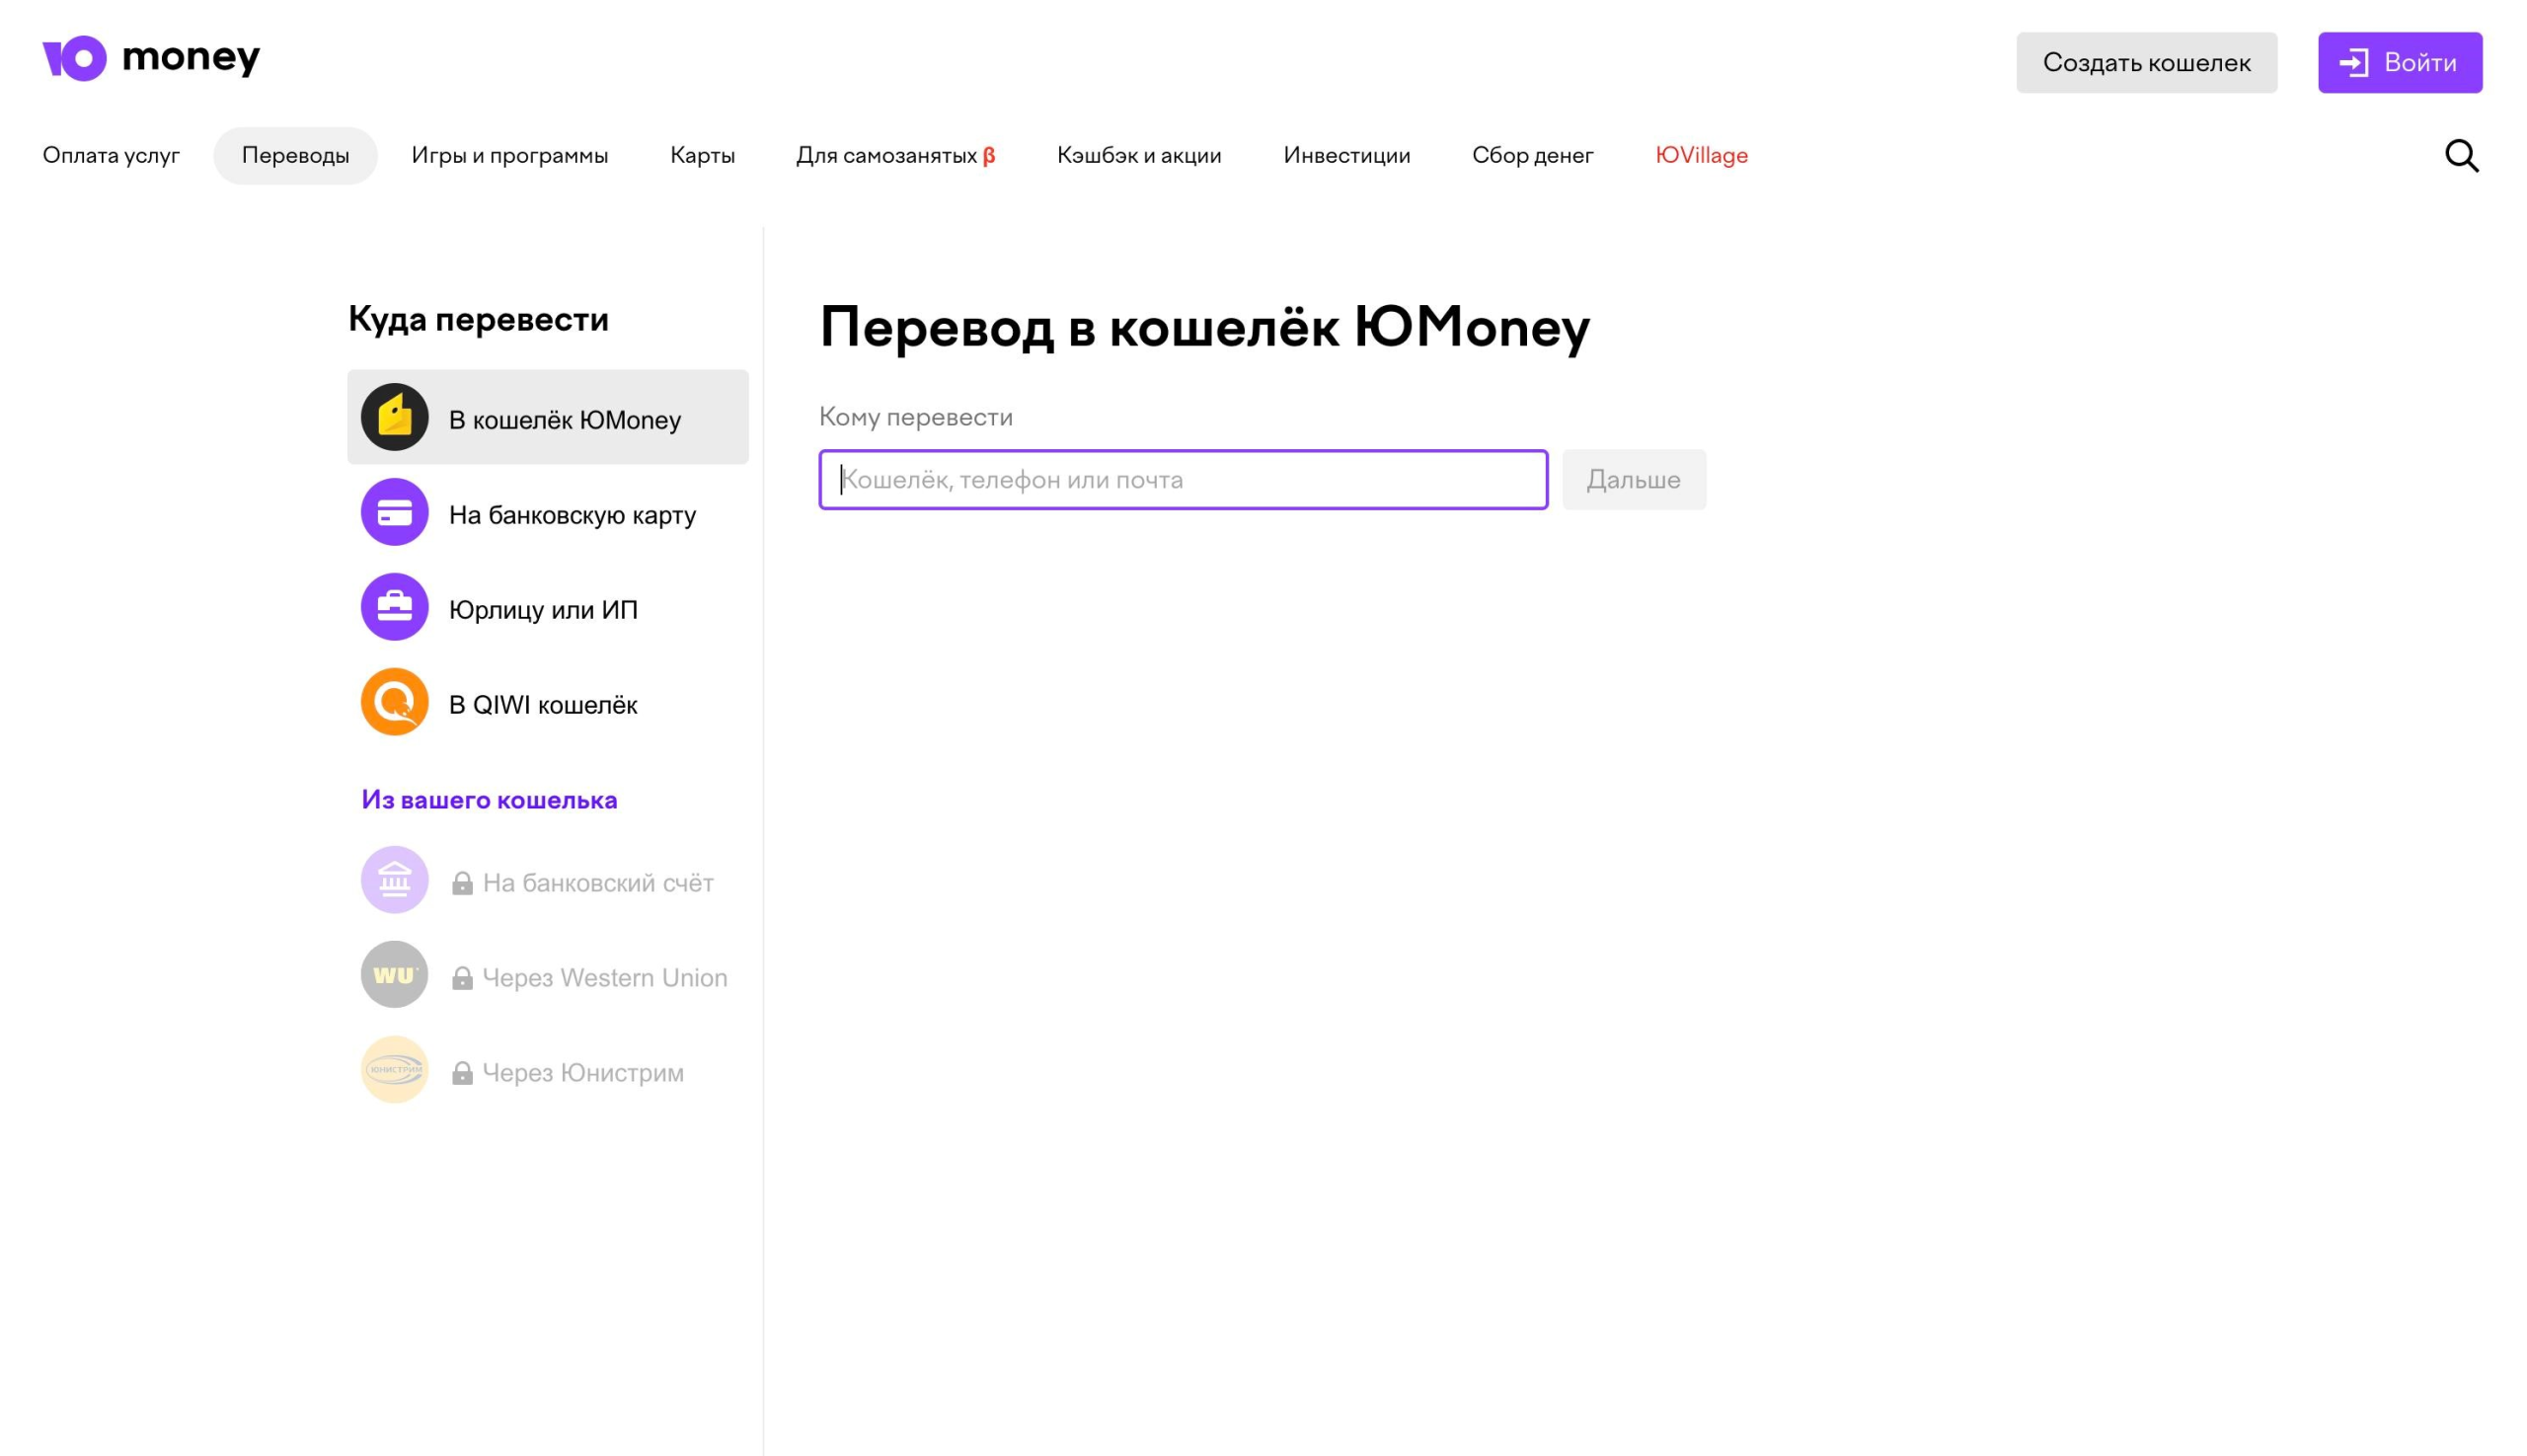Open the search magnifier icon
Screen dimensions: 2527x1456
(2461, 155)
